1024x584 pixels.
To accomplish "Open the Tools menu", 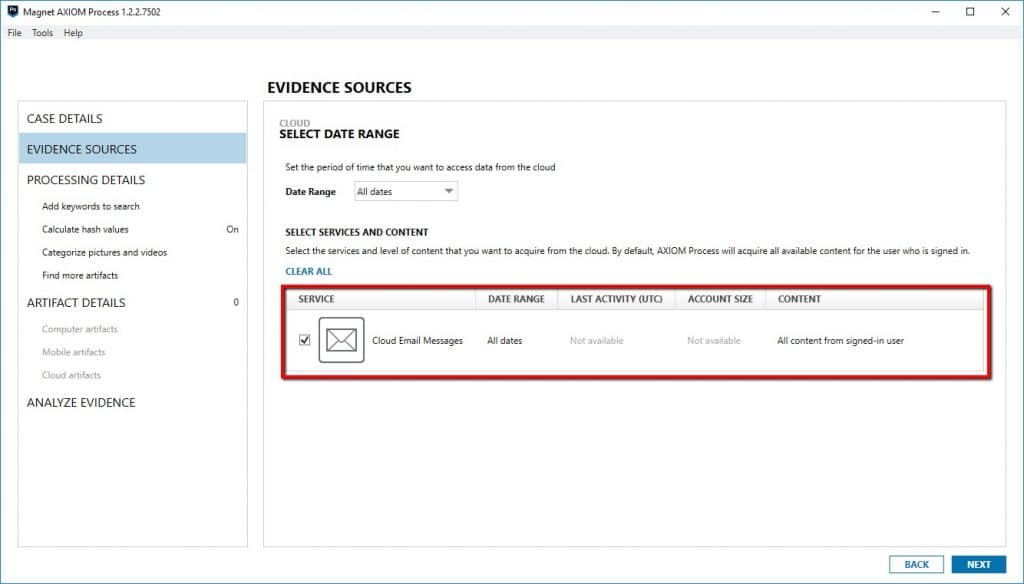I will (x=42, y=33).
